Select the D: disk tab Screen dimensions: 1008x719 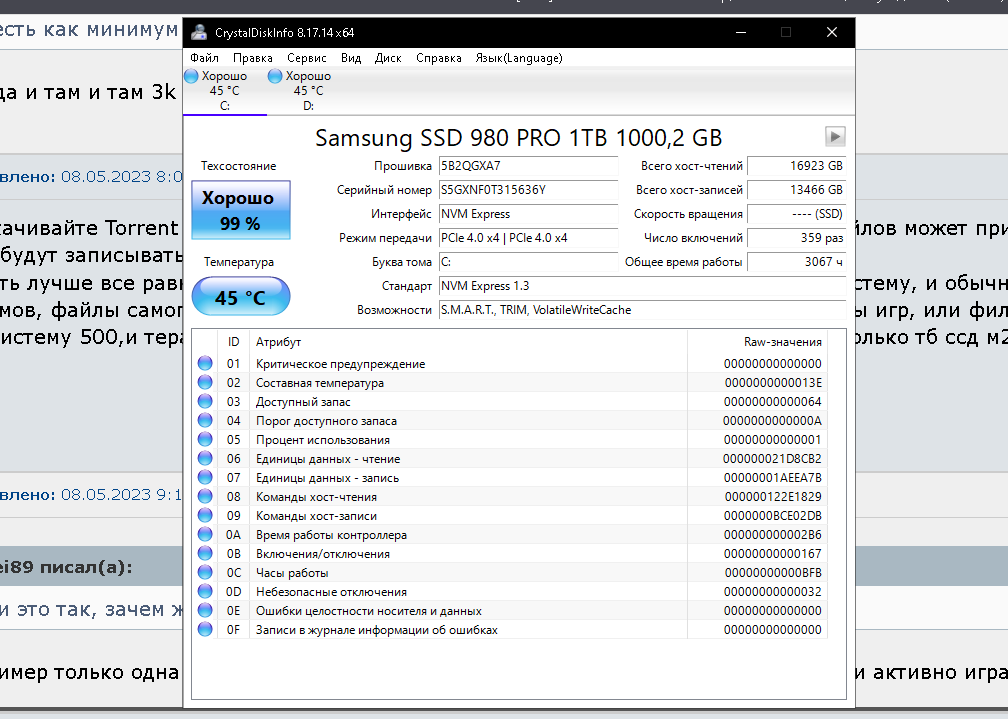309,91
